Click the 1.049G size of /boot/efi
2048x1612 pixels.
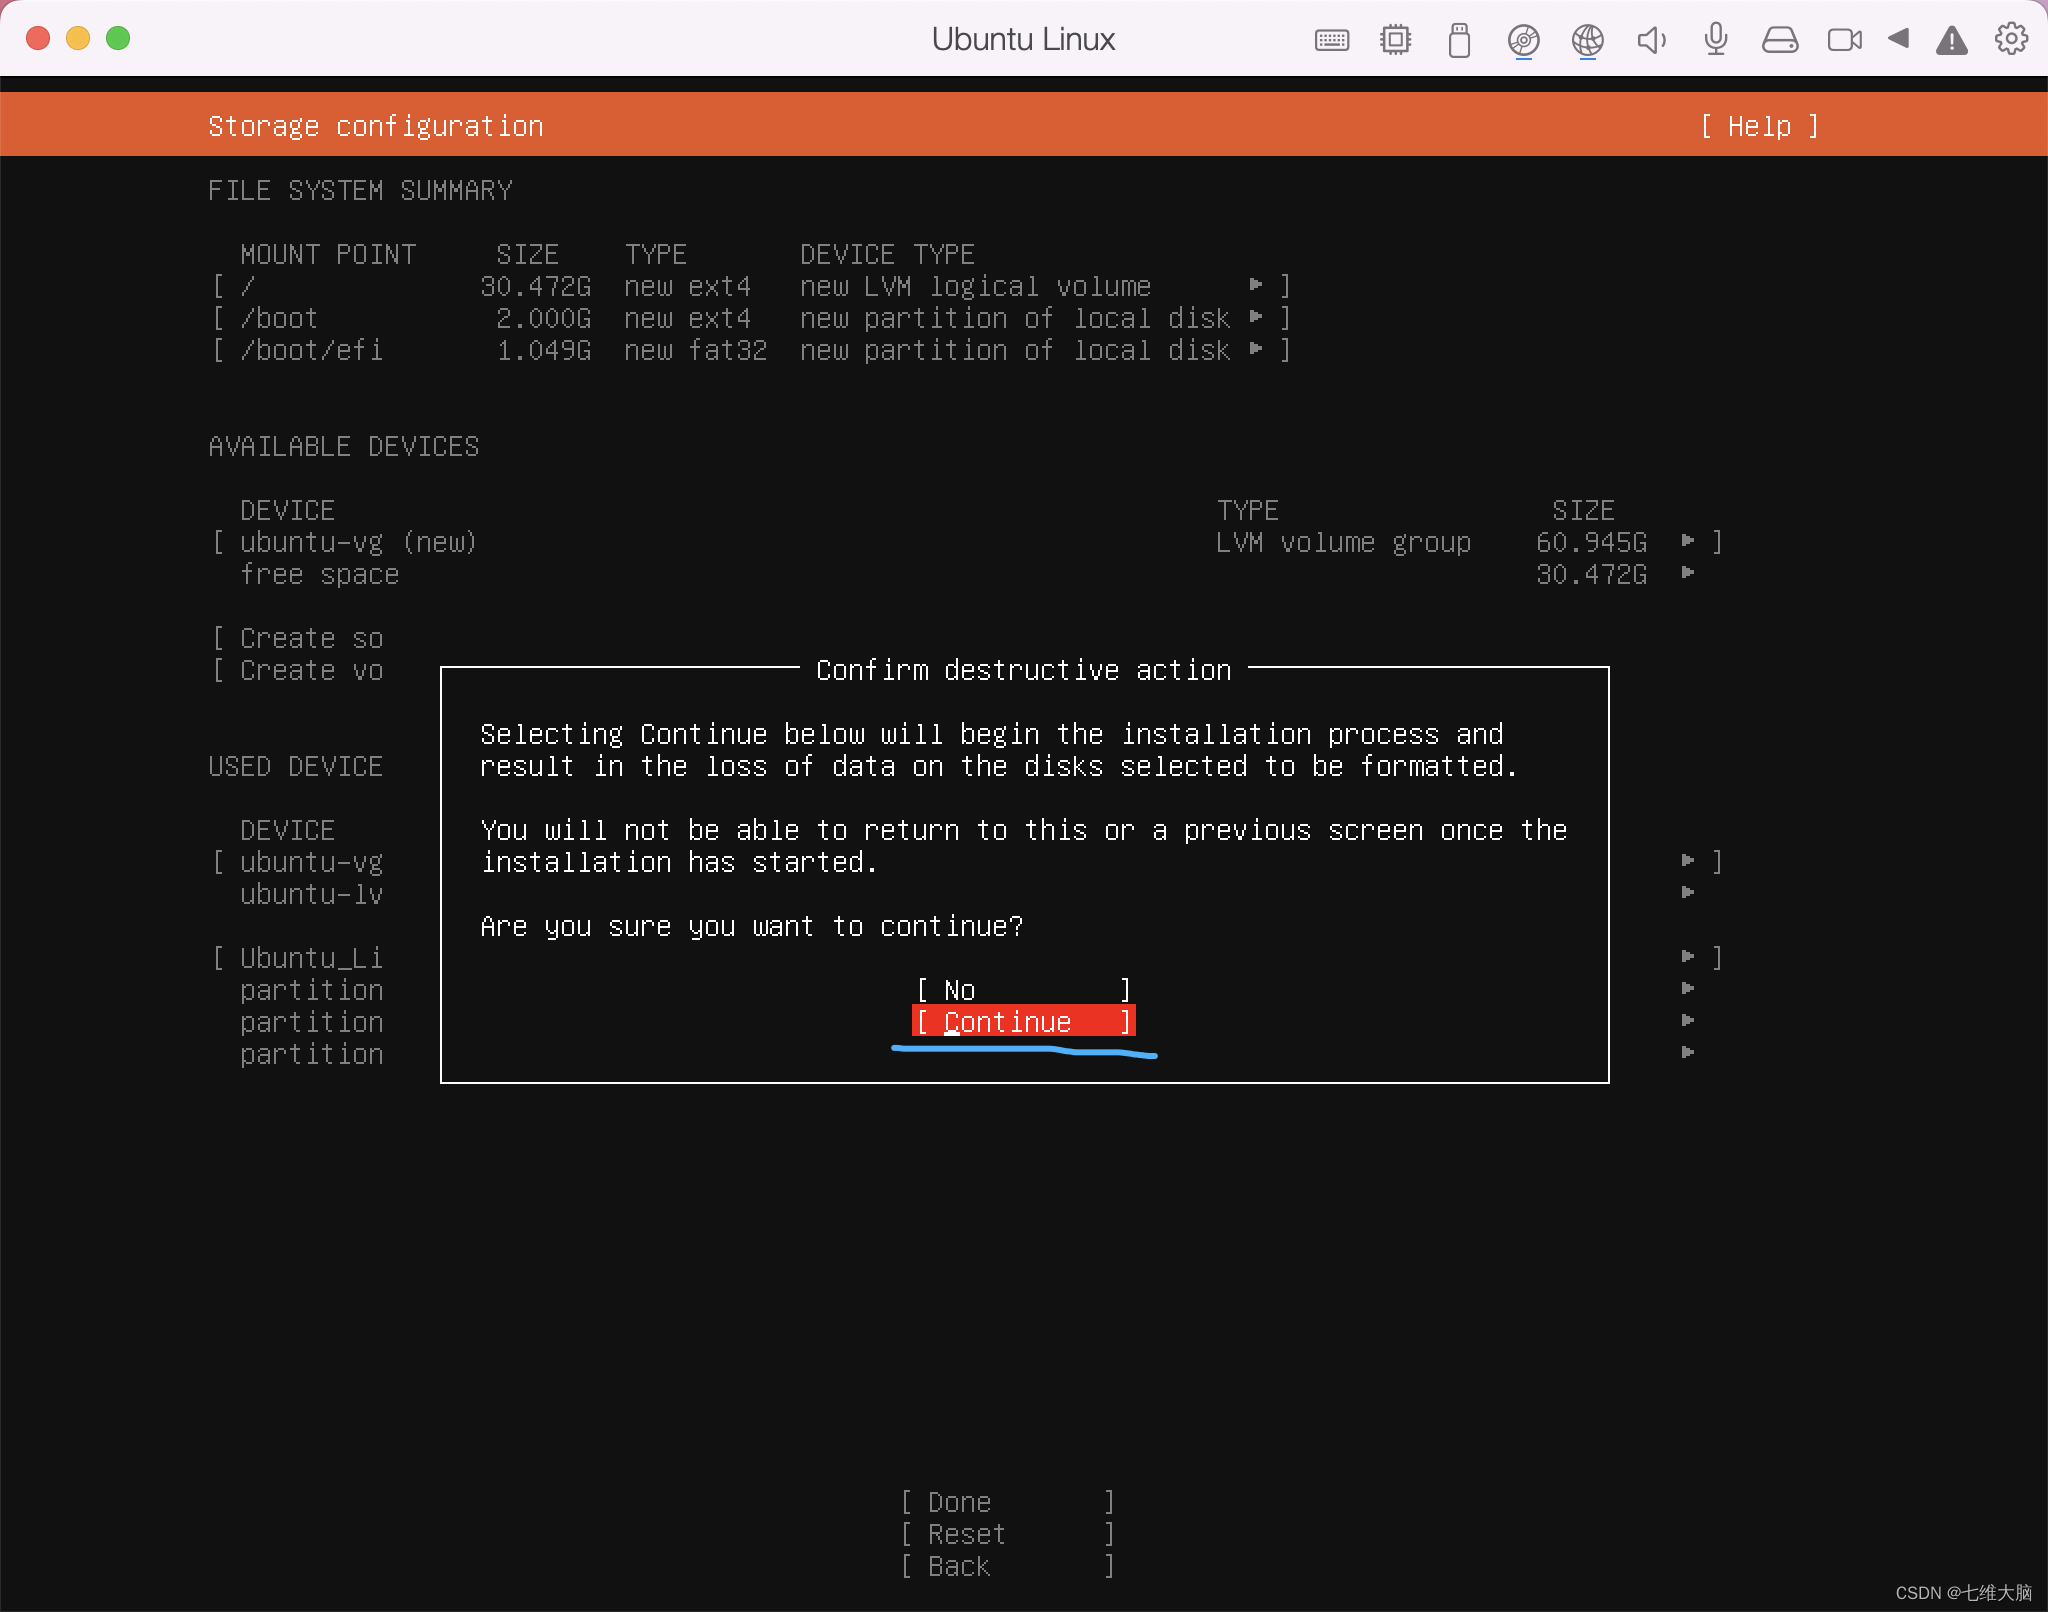[x=544, y=350]
